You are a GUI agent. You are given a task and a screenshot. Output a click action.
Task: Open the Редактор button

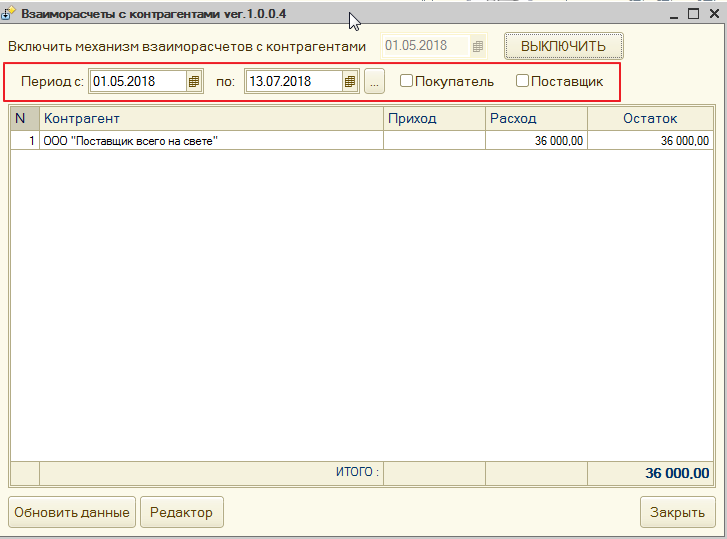182,512
